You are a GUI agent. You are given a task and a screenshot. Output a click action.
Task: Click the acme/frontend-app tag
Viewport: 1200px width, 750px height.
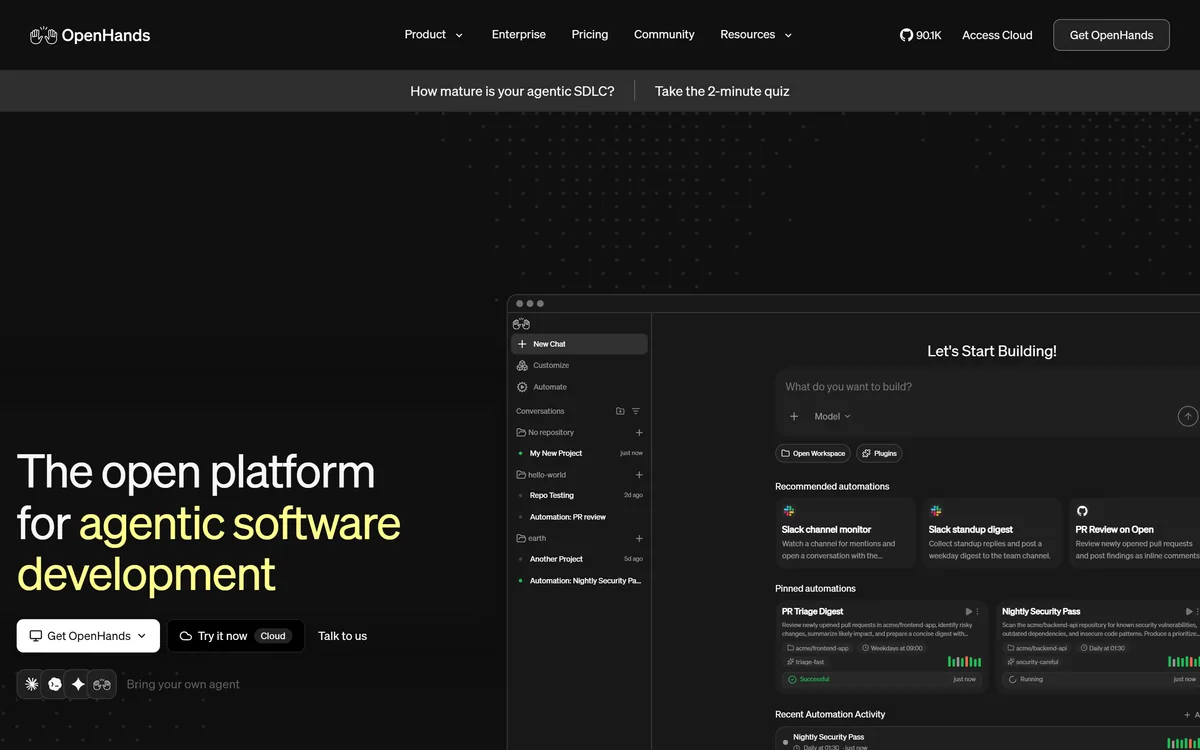pos(817,648)
